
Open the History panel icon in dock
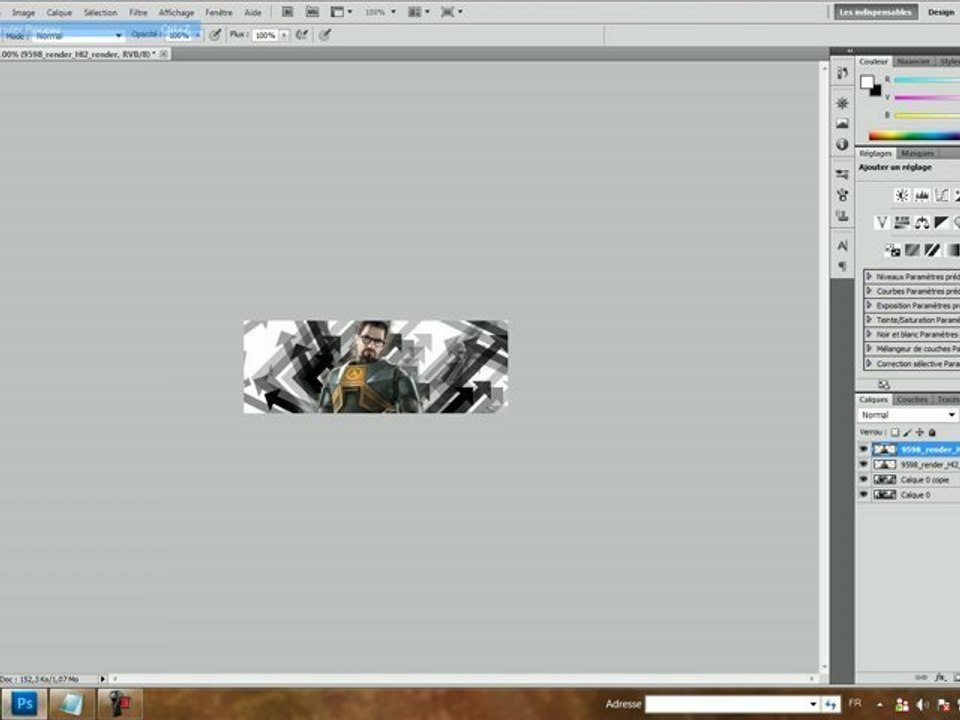842,73
